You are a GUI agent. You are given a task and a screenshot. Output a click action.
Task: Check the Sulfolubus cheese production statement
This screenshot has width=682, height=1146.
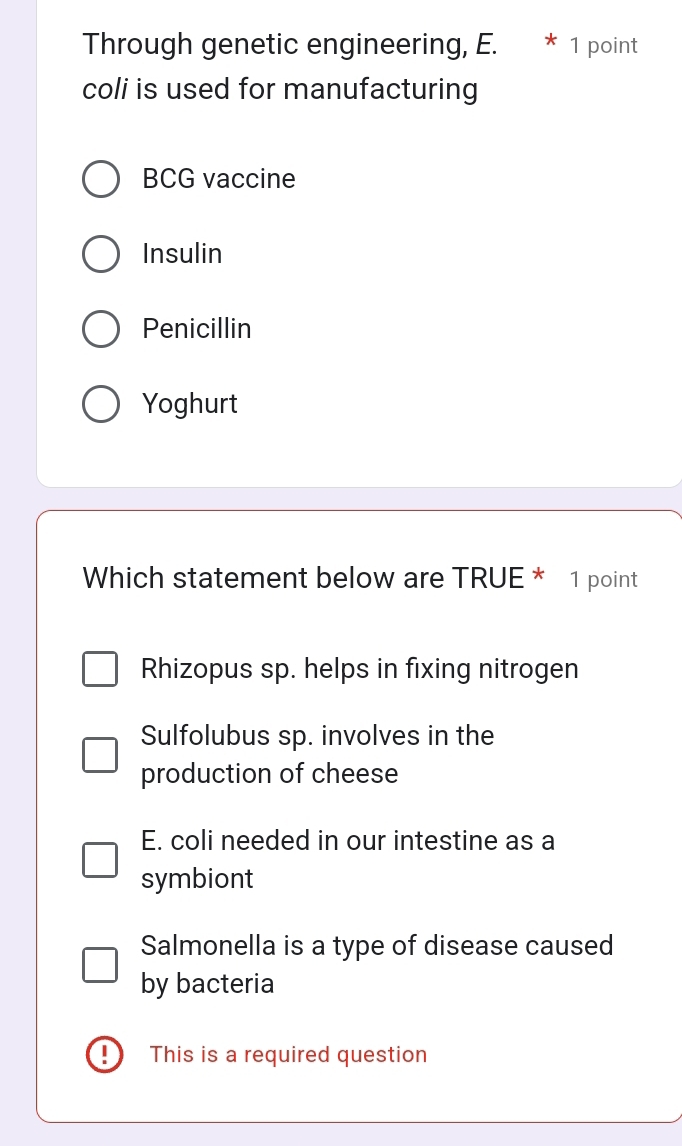click(x=100, y=755)
